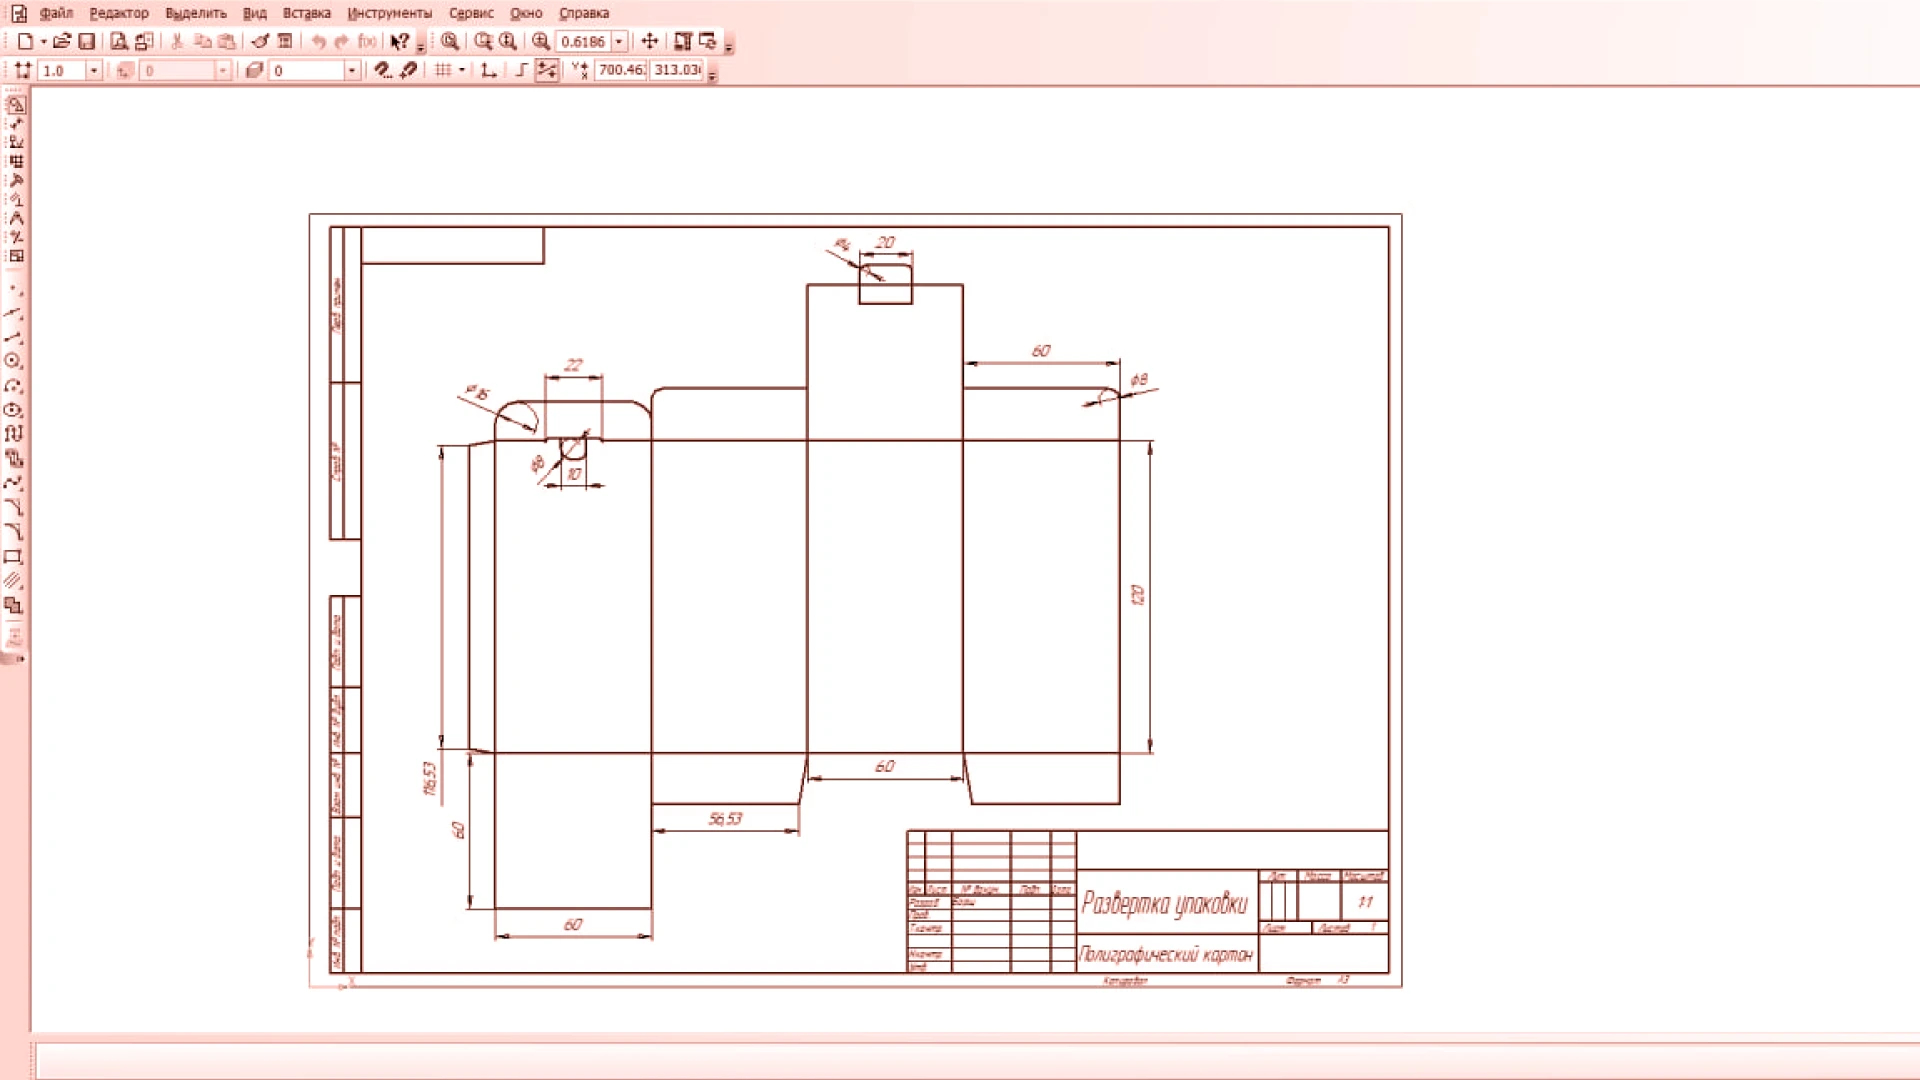The width and height of the screenshot is (1920, 1080).
Task: Click the X coordinate field 700.46
Action: point(620,70)
